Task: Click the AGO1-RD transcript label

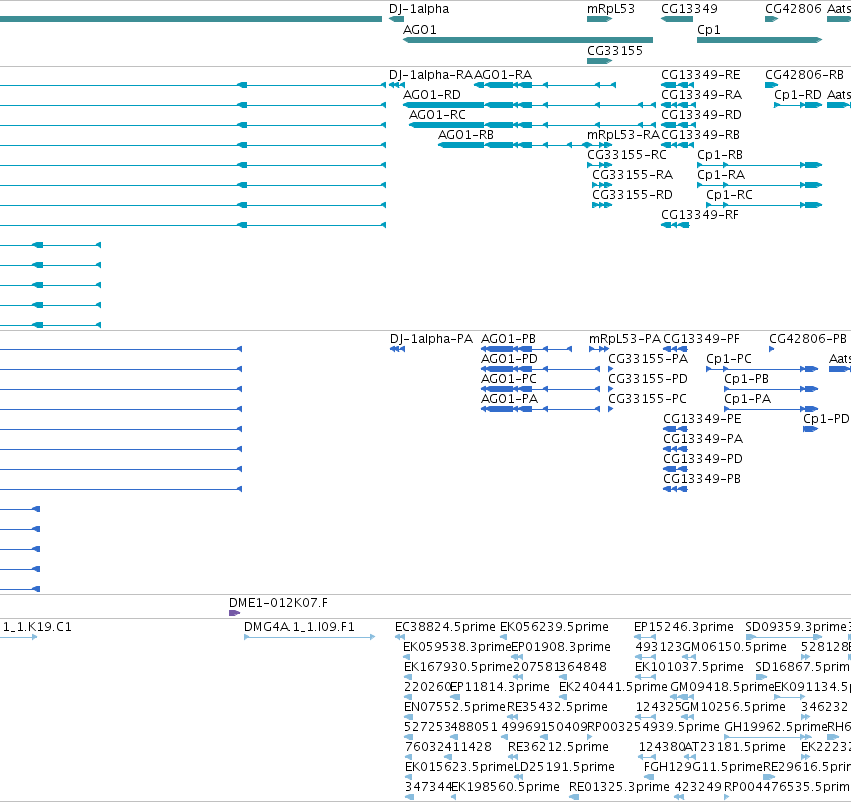Action: point(431,95)
